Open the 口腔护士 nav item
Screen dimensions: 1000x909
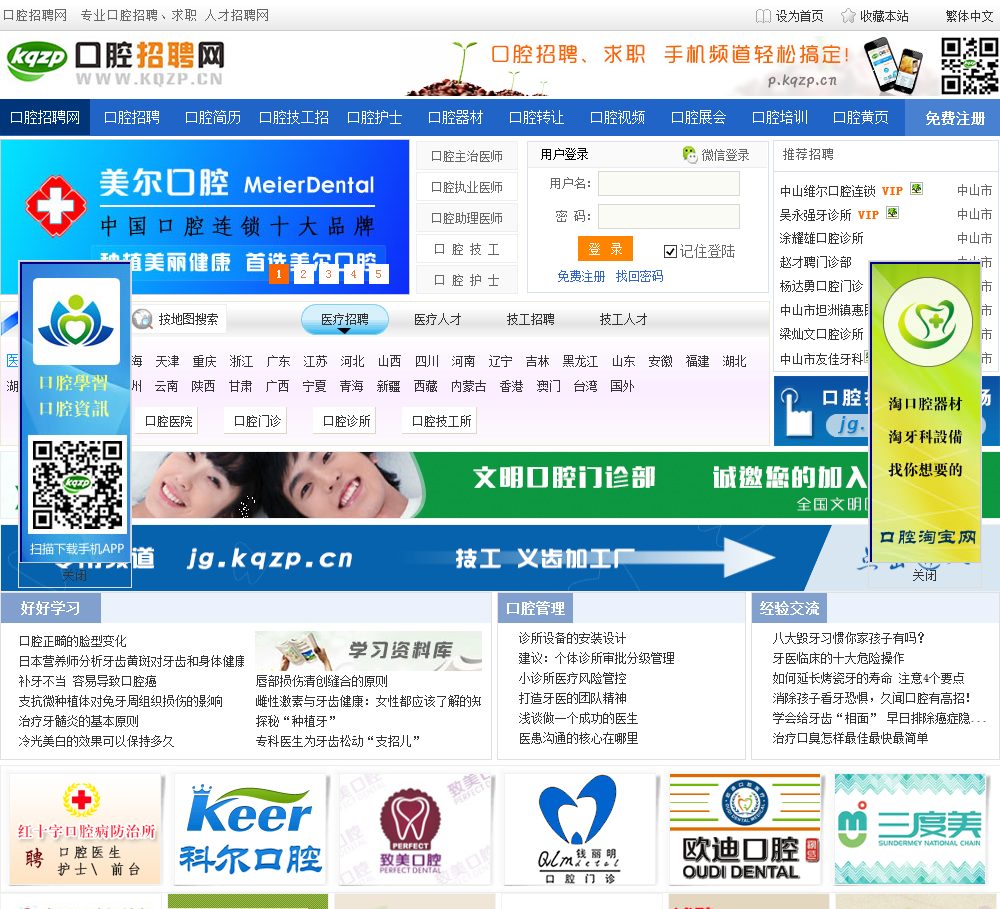(x=374, y=117)
